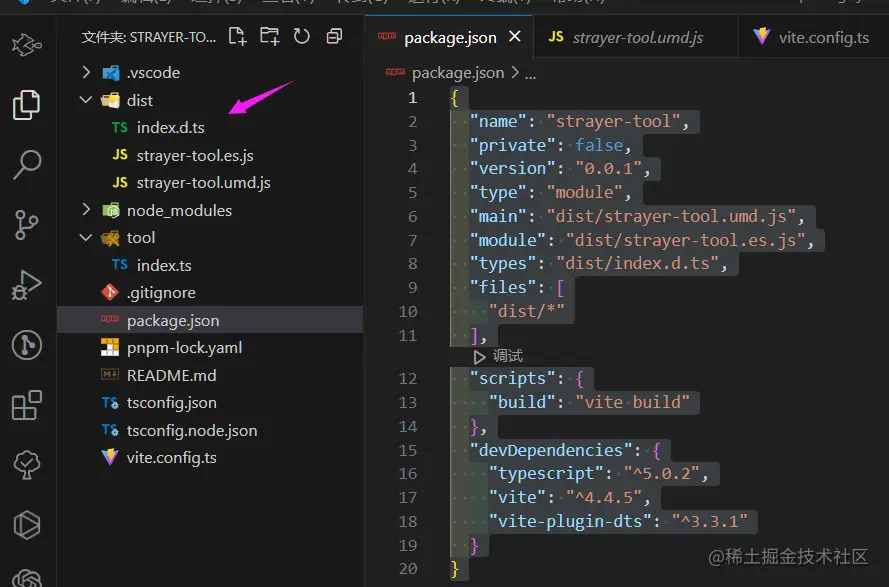
Task: Open pnpm-lock.yaml file
Action: tap(210, 348)
